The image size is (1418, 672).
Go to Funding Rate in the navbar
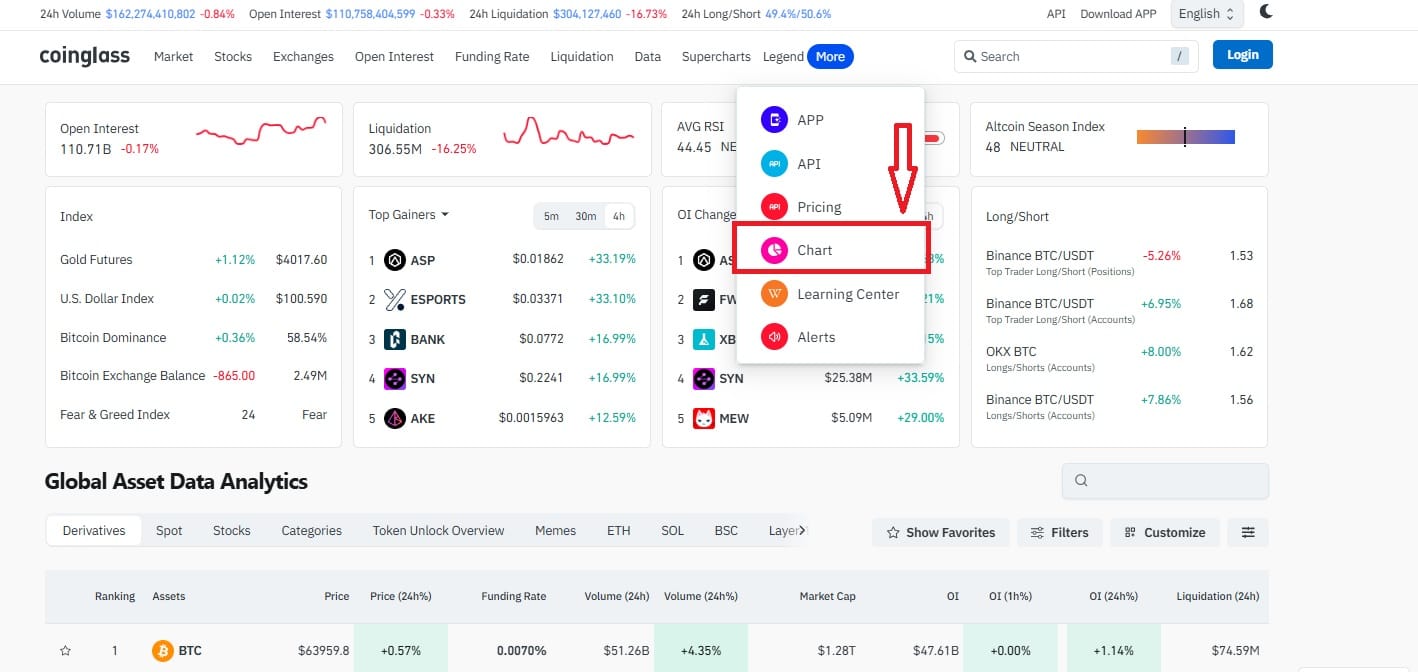[x=492, y=57]
